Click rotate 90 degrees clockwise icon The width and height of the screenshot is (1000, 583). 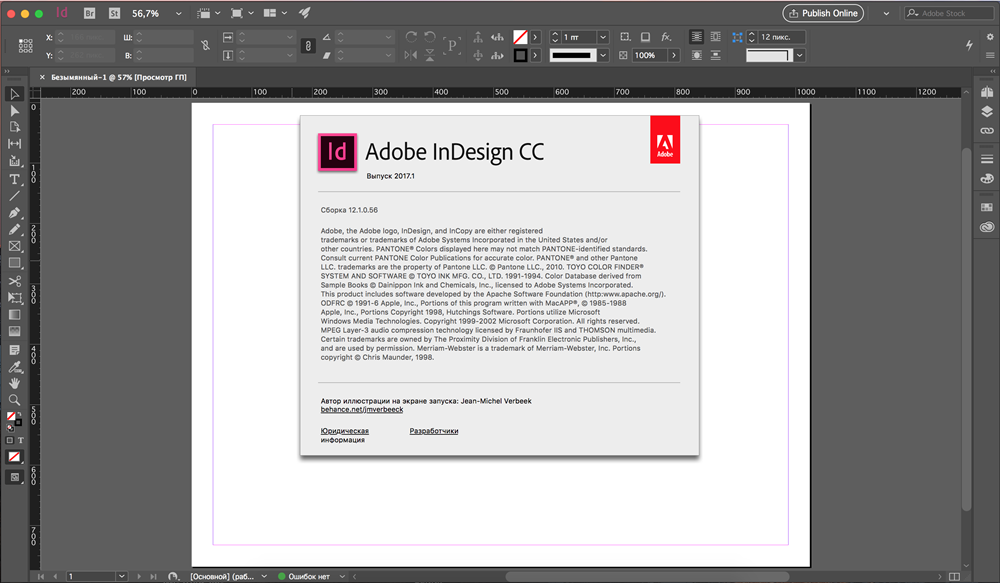point(411,37)
